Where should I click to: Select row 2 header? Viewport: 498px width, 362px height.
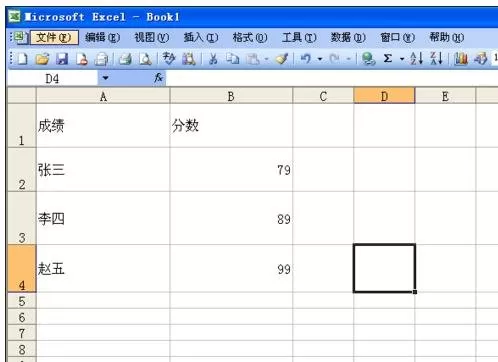(22, 170)
